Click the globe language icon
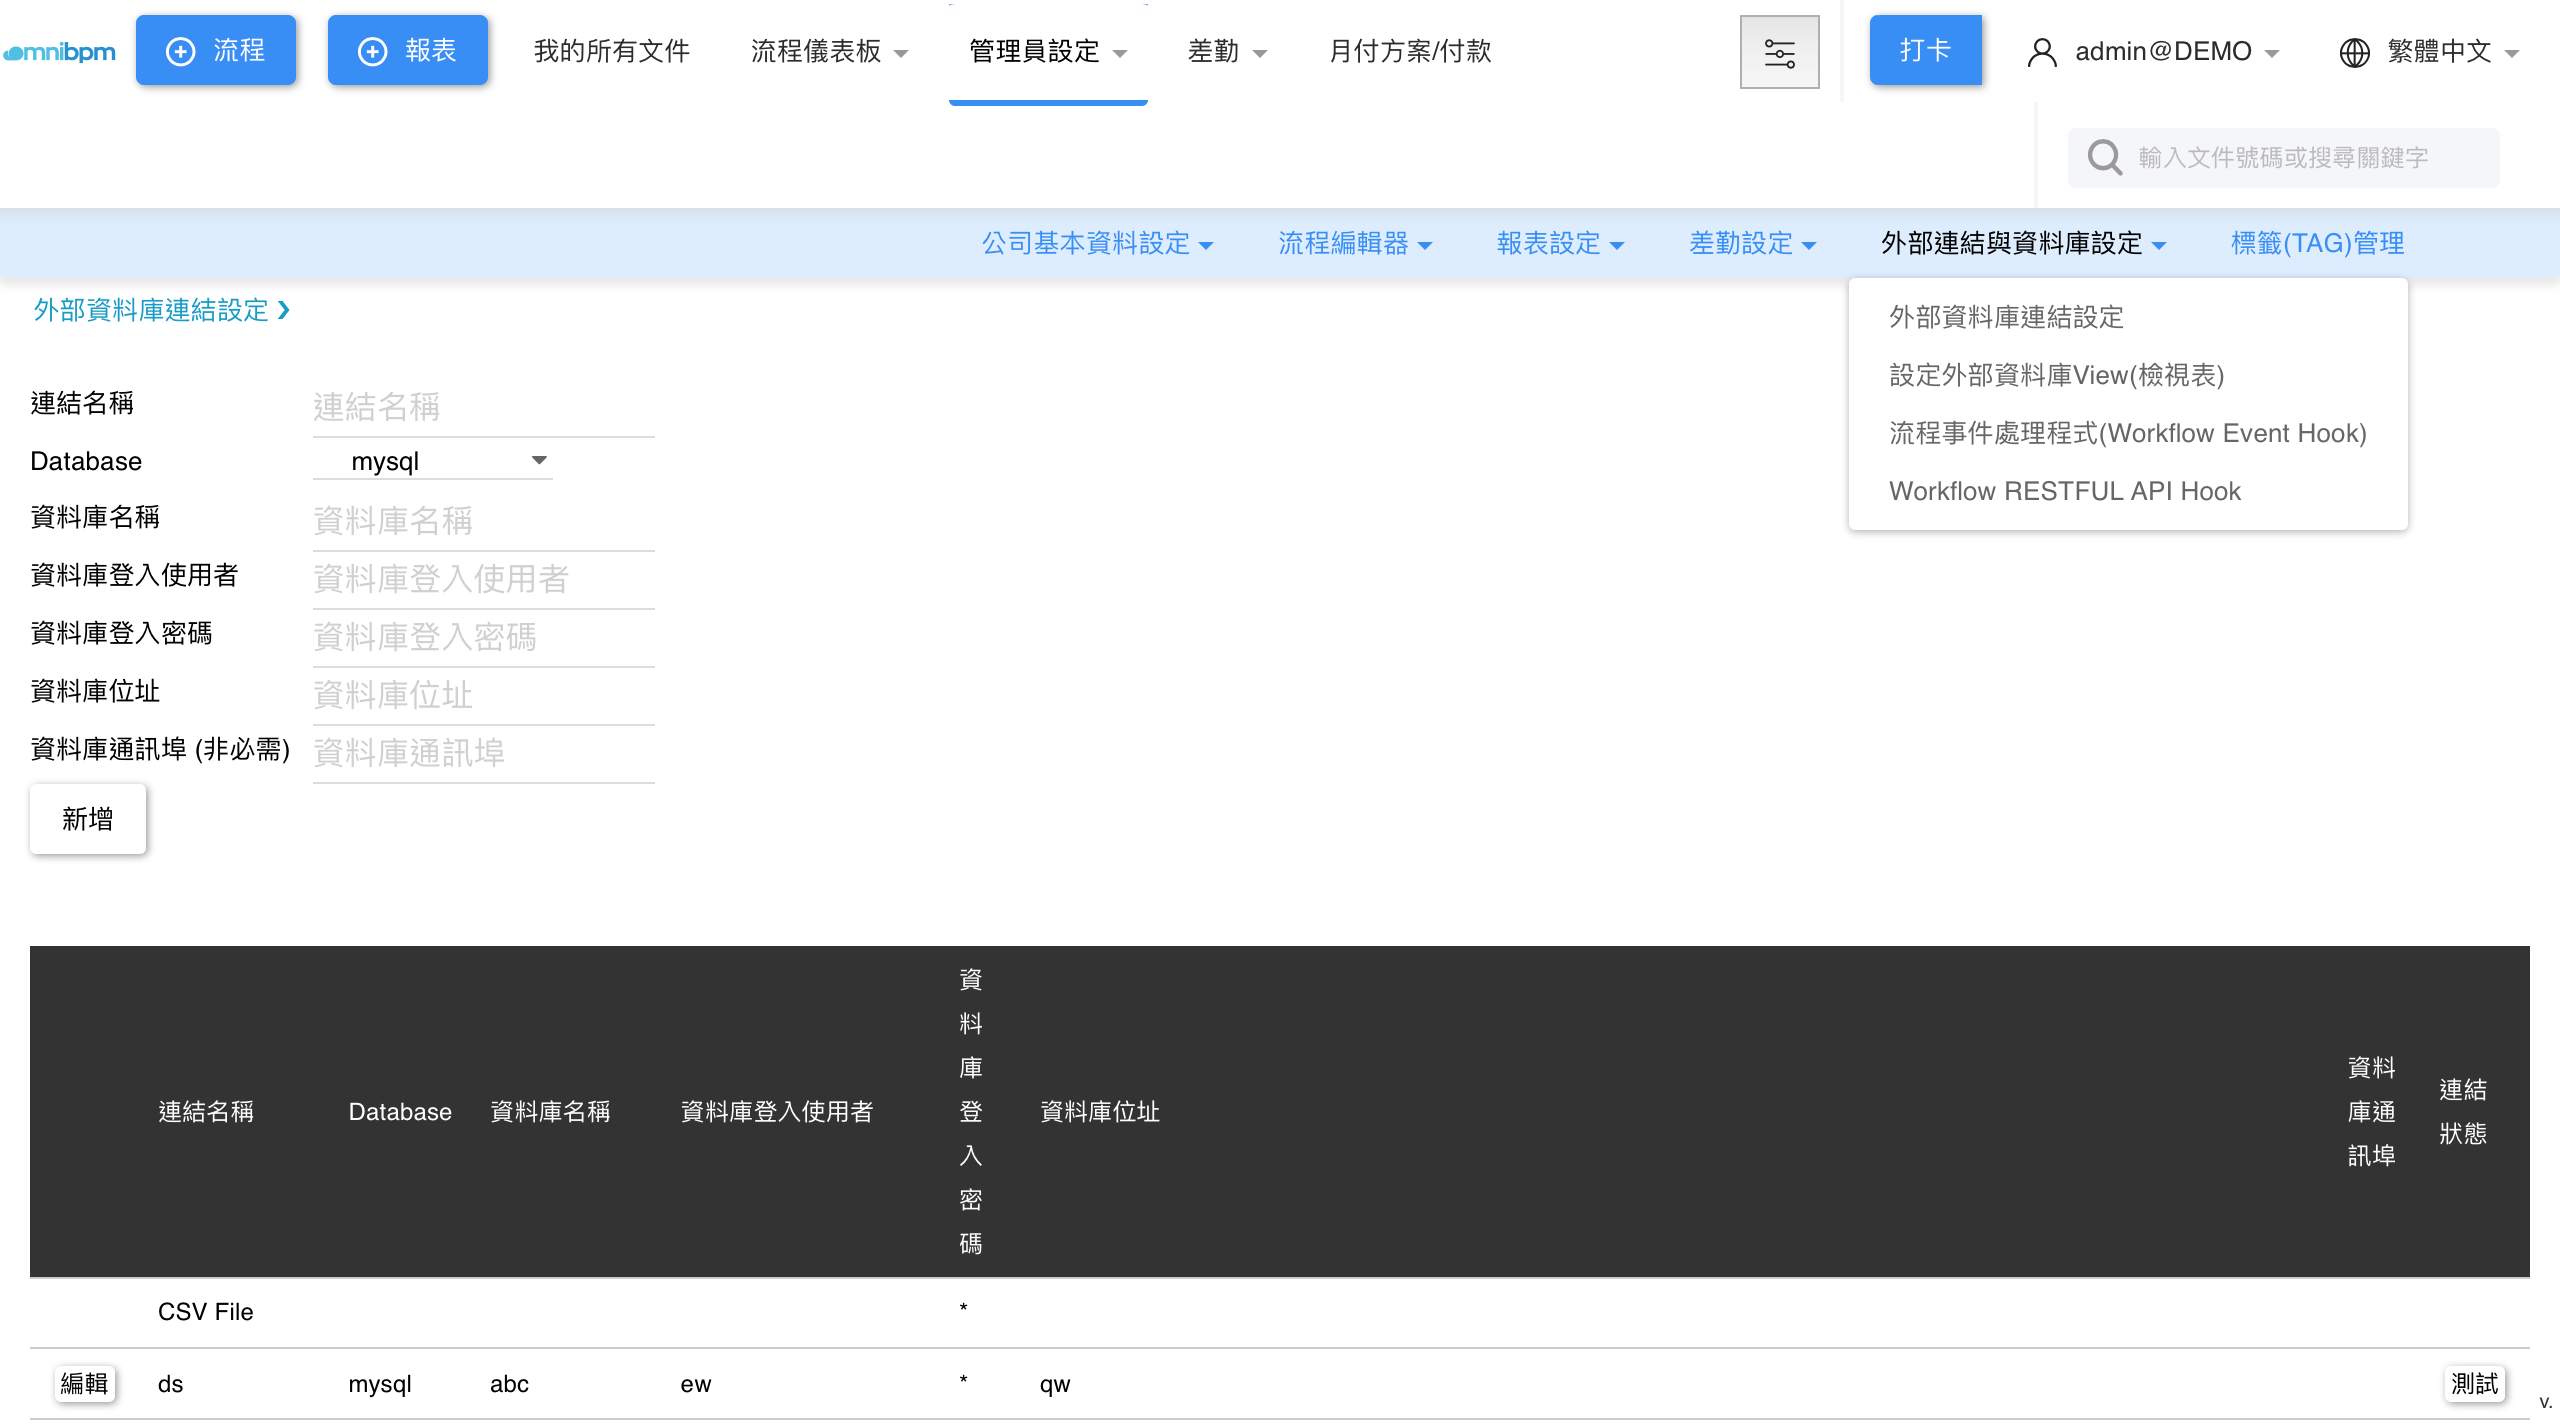2560x1424 pixels. (2354, 52)
